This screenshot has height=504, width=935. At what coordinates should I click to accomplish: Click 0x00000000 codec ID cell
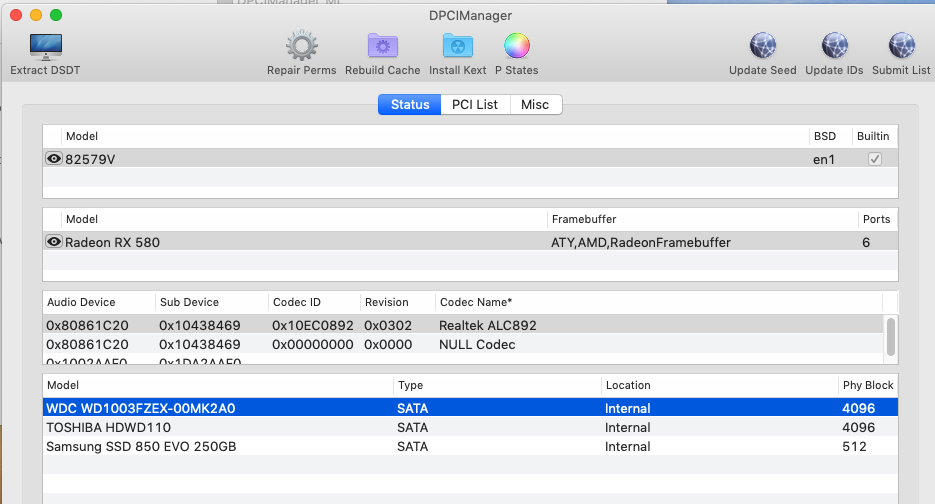click(312, 344)
